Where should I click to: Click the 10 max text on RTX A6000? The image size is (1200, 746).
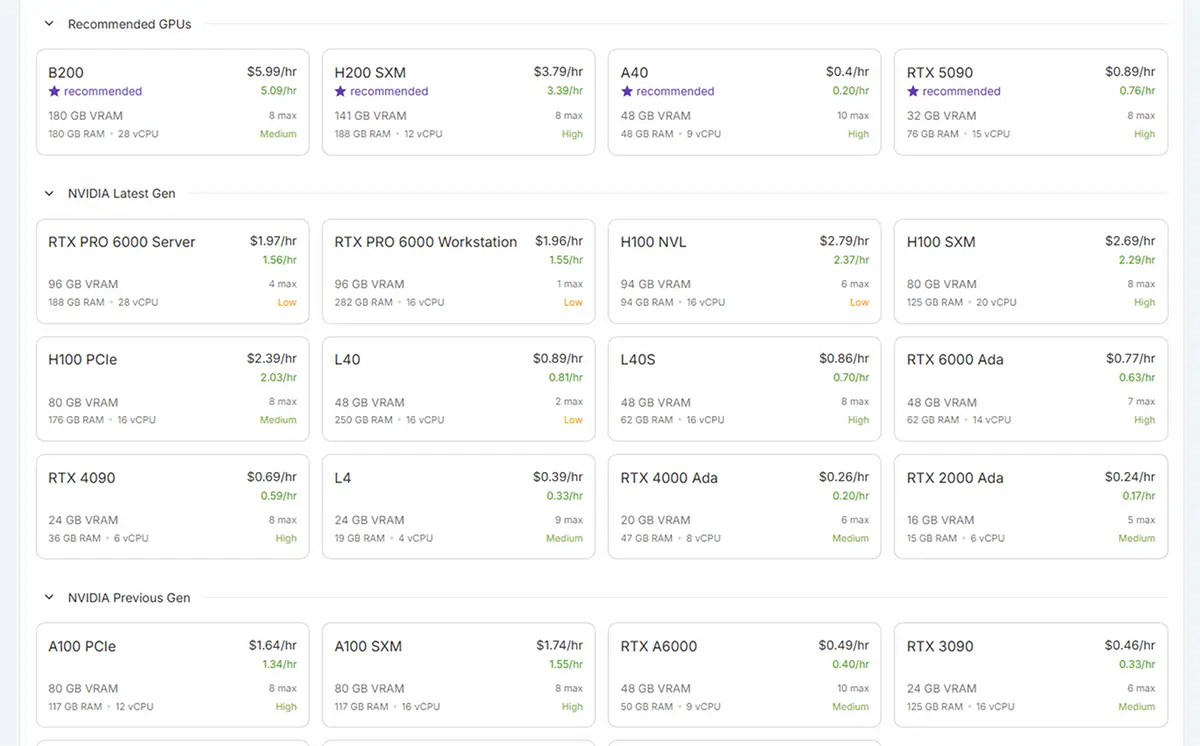click(853, 688)
